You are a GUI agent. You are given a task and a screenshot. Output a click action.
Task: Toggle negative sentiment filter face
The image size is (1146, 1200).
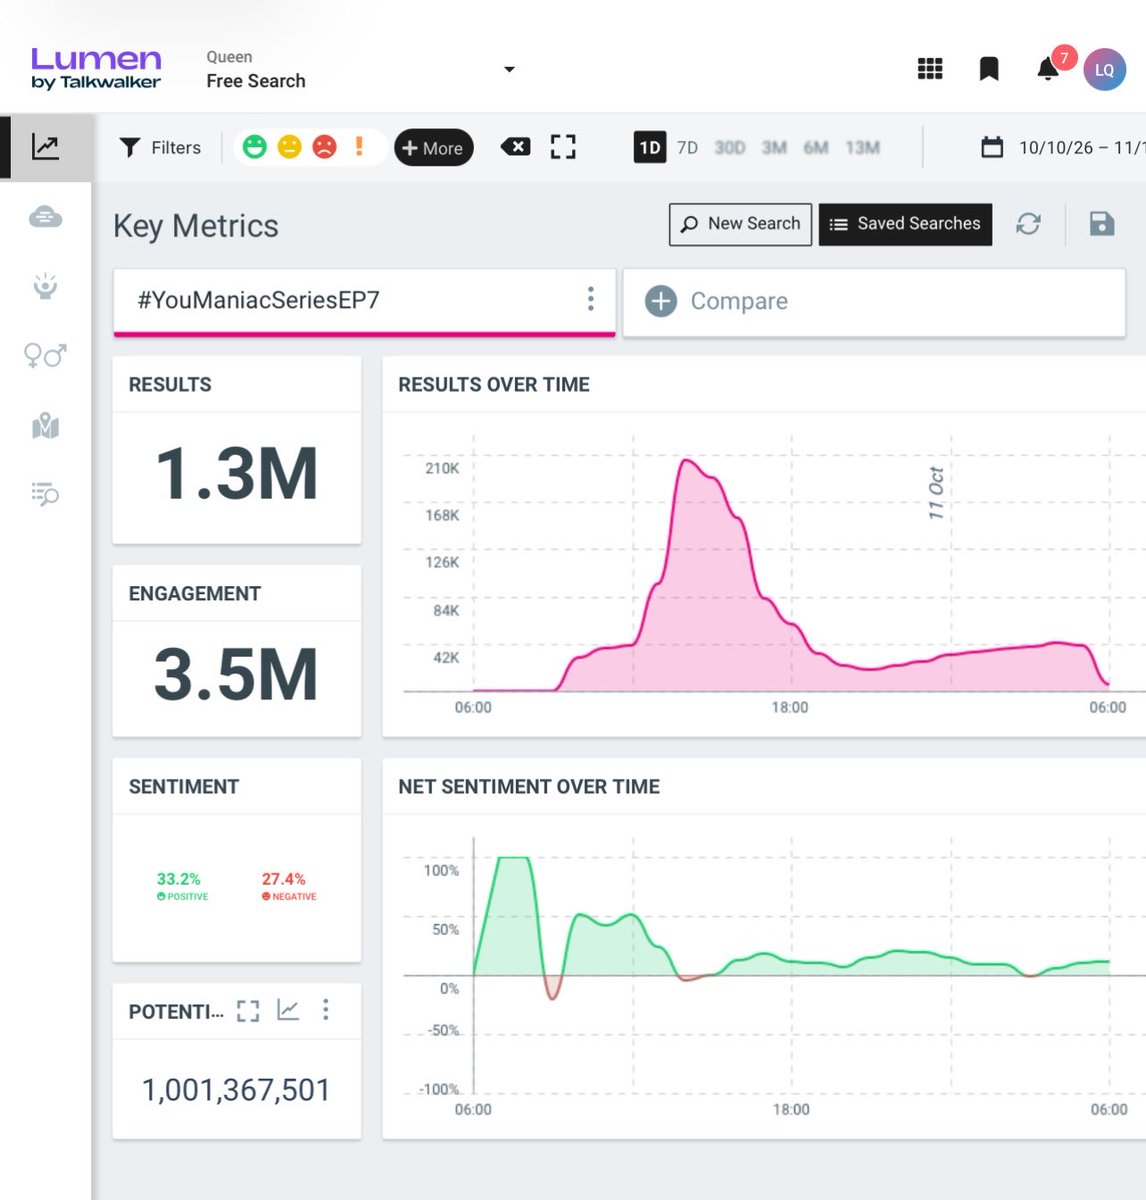324,147
